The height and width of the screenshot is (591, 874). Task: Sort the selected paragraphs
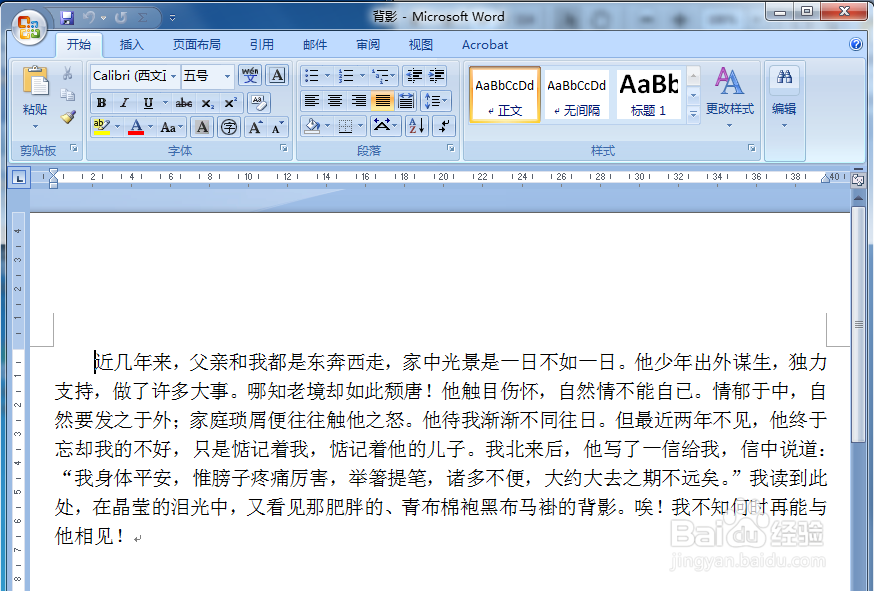click(417, 126)
